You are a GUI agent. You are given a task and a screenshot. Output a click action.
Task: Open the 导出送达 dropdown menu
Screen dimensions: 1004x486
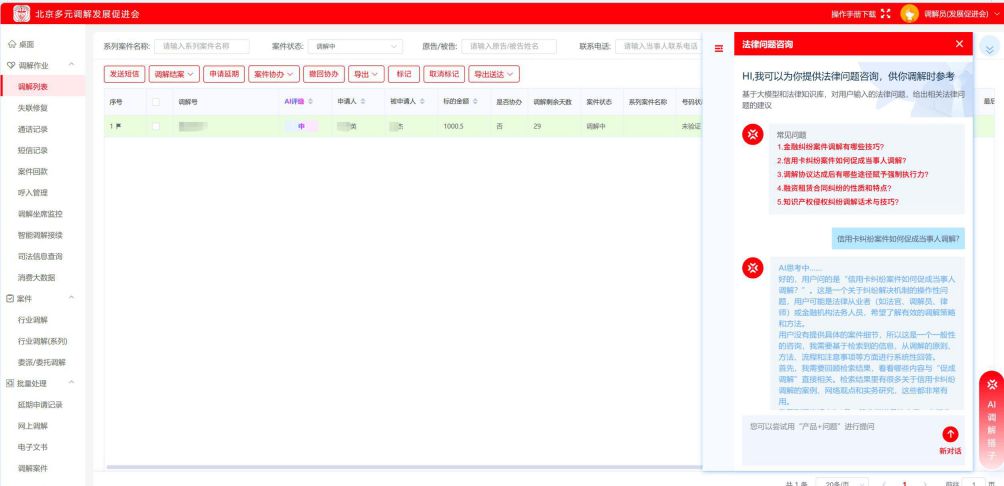coord(496,74)
